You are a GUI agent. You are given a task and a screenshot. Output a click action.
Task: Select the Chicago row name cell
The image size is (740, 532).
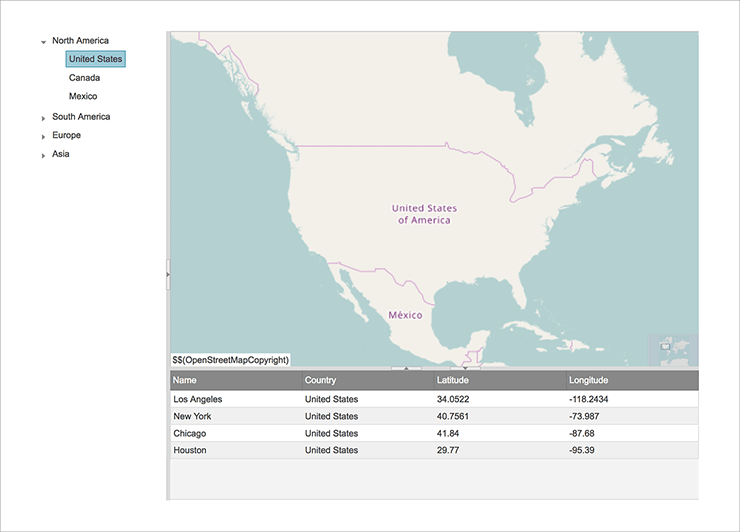tap(236, 433)
